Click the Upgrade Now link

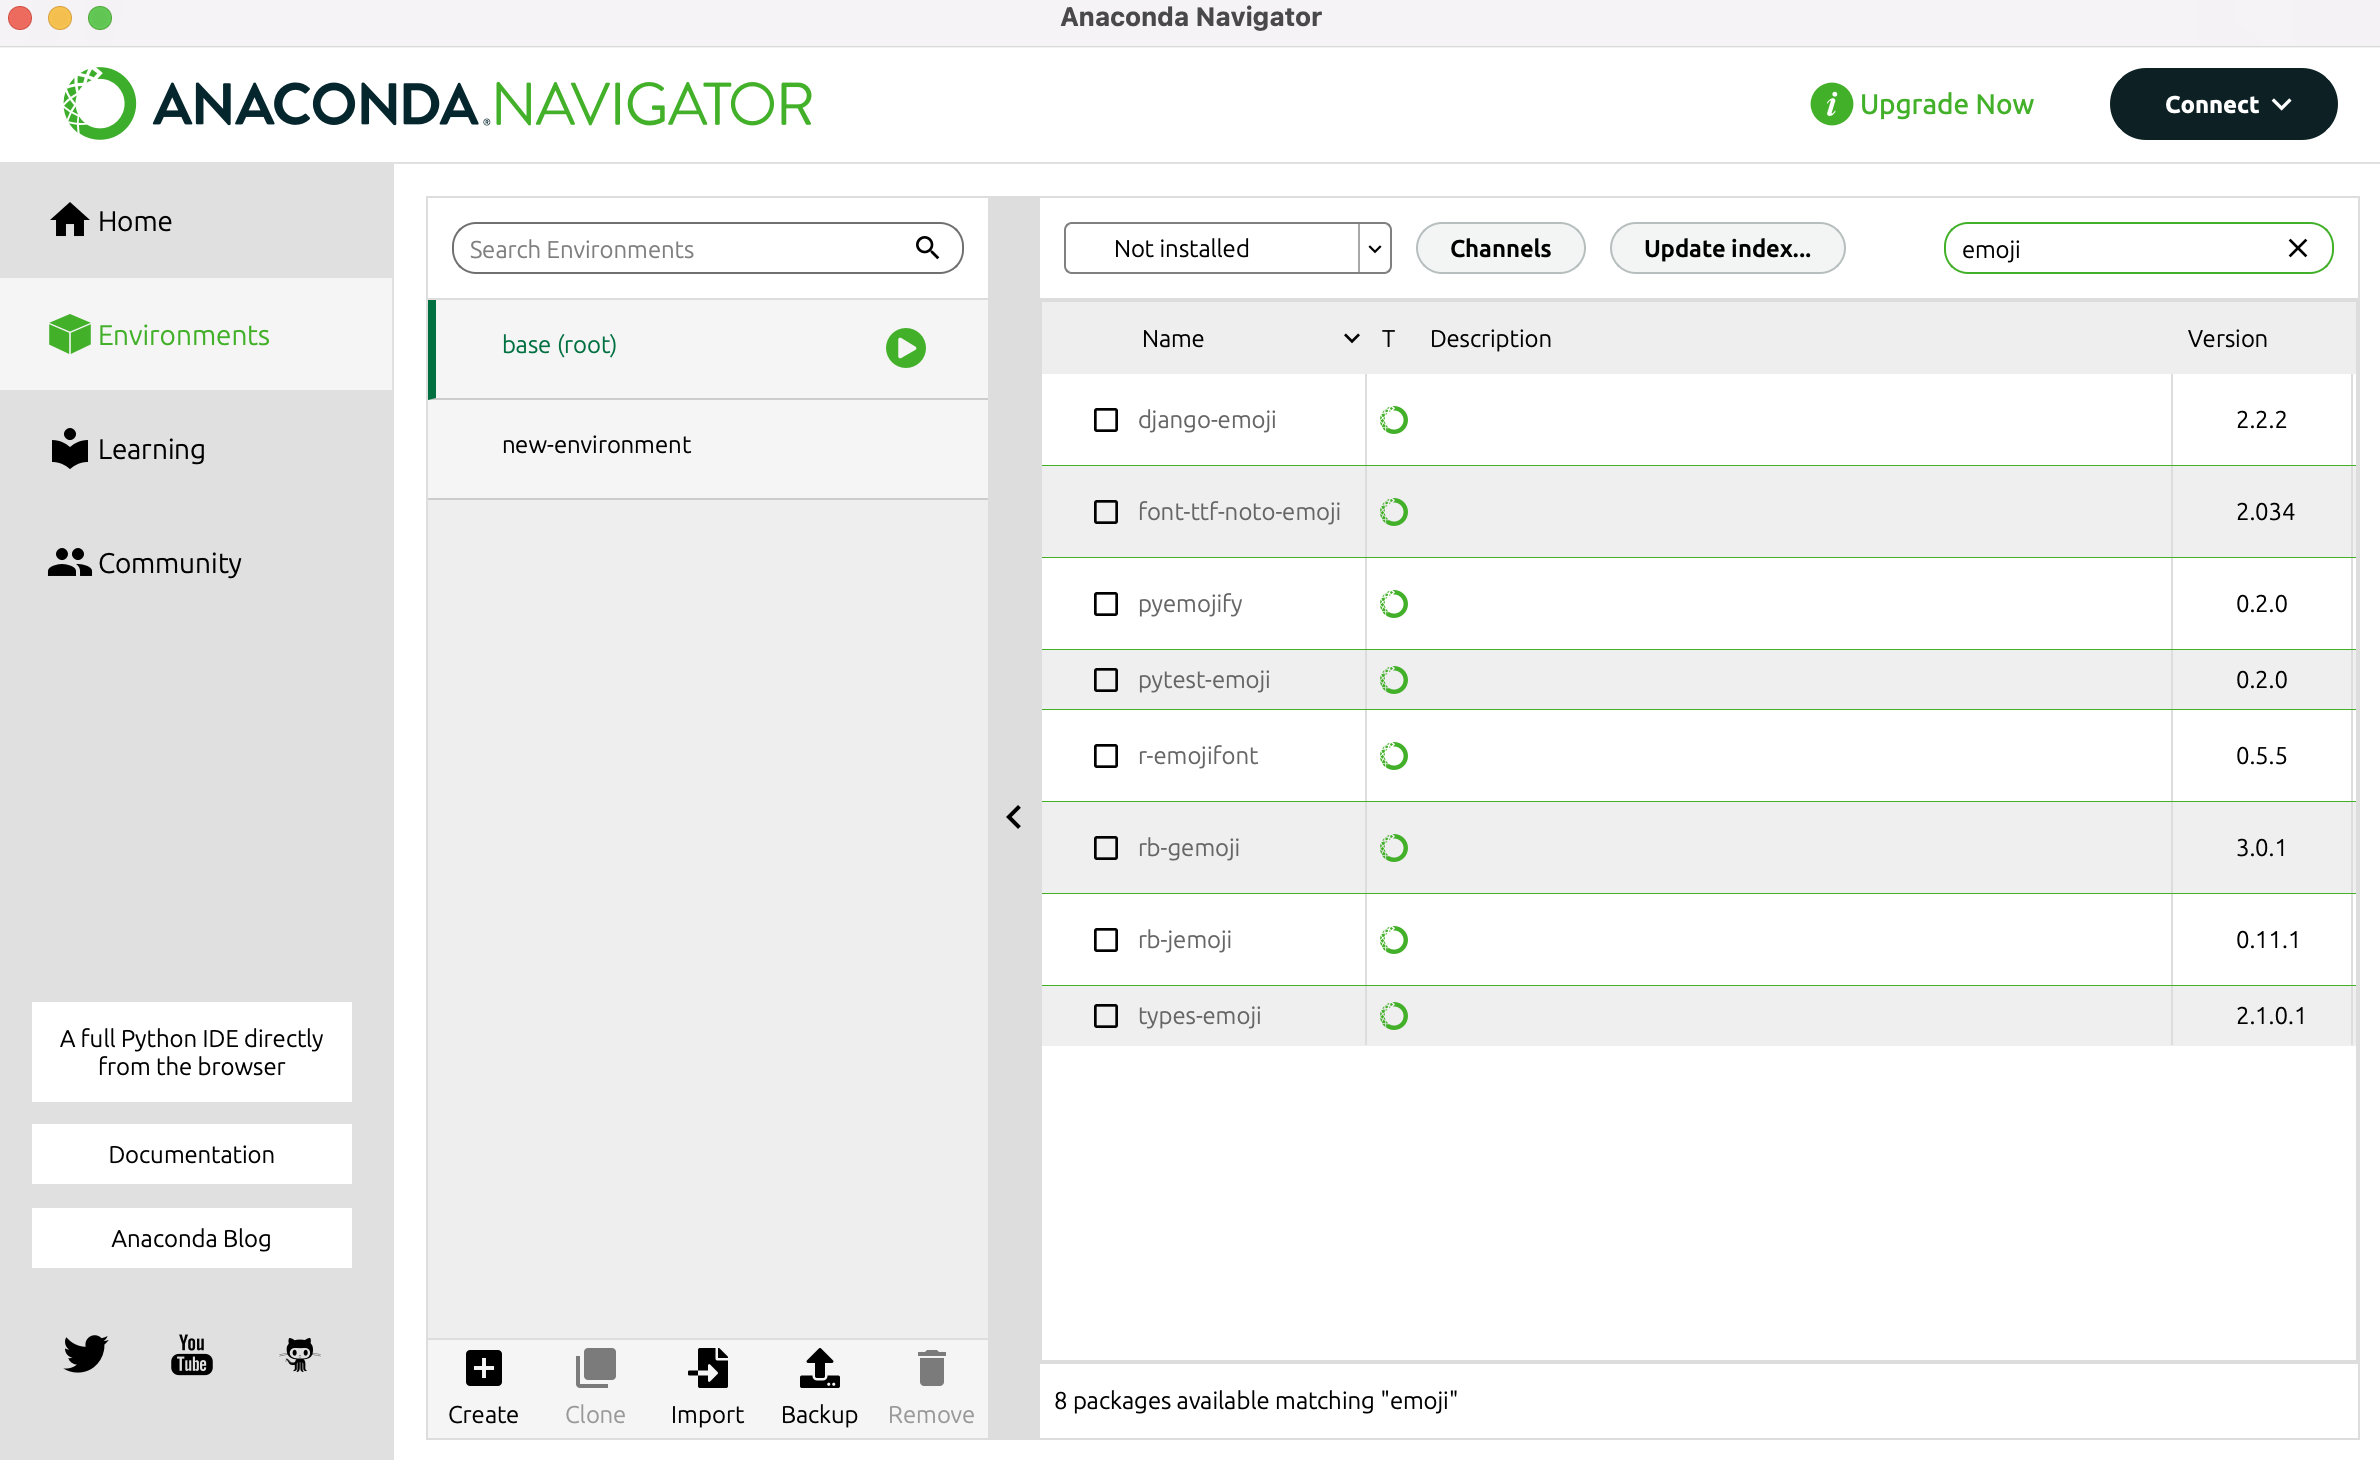click(1946, 104)
